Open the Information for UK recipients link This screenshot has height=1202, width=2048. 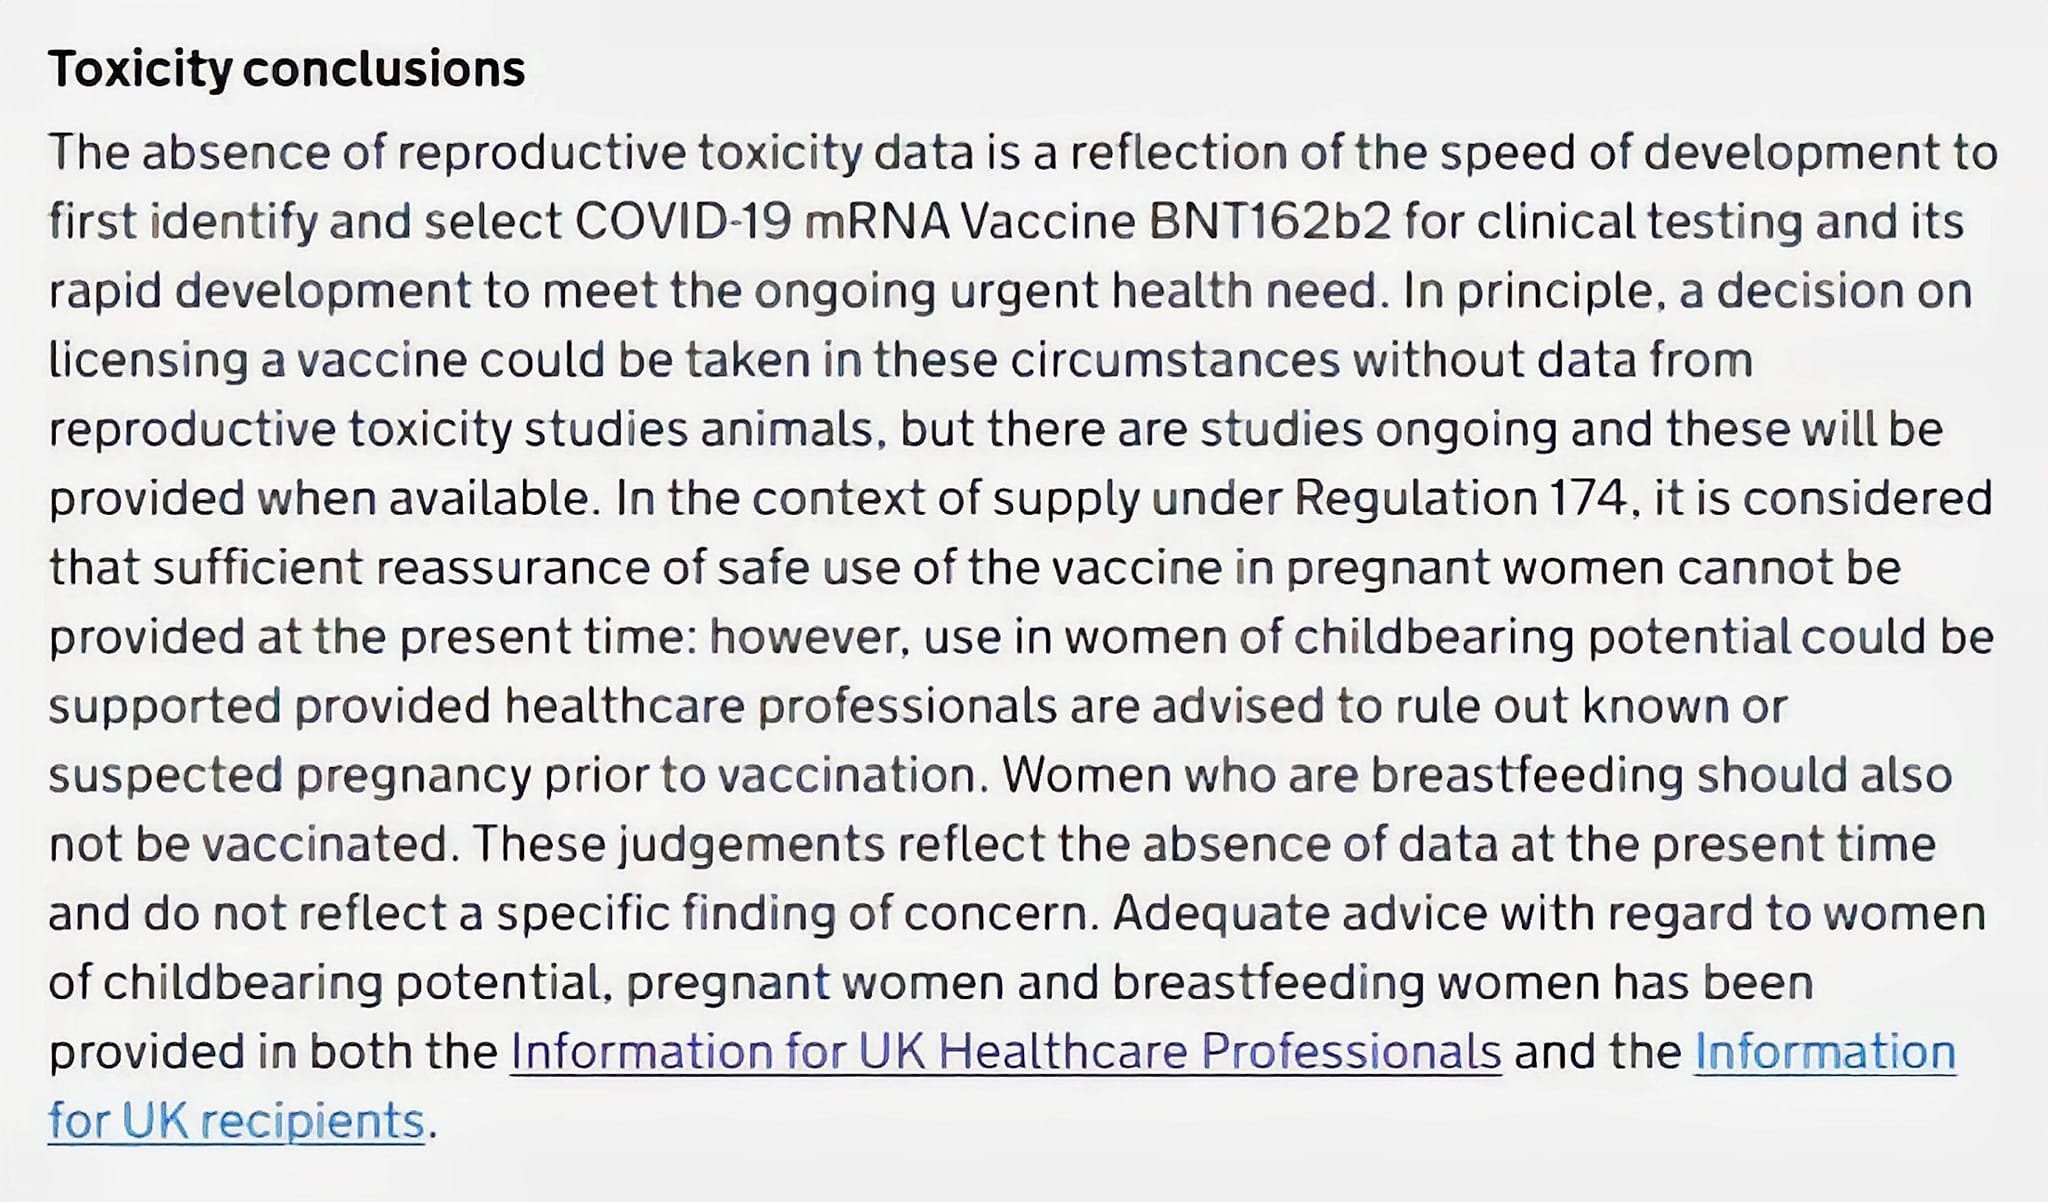1002,1086
